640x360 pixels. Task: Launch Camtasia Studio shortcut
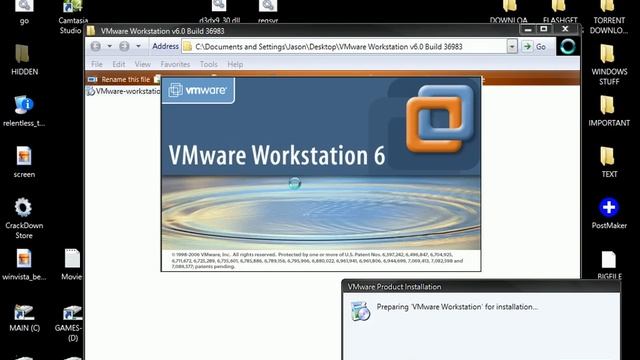pos(73,7)
